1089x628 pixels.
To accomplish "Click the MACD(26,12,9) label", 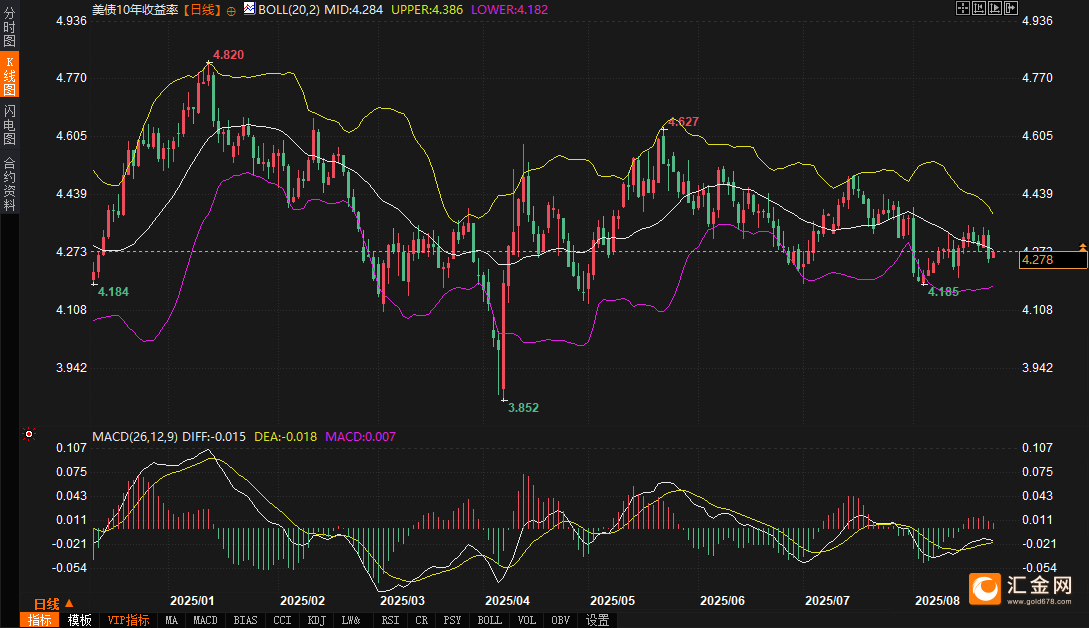I will tap(135, 437).
